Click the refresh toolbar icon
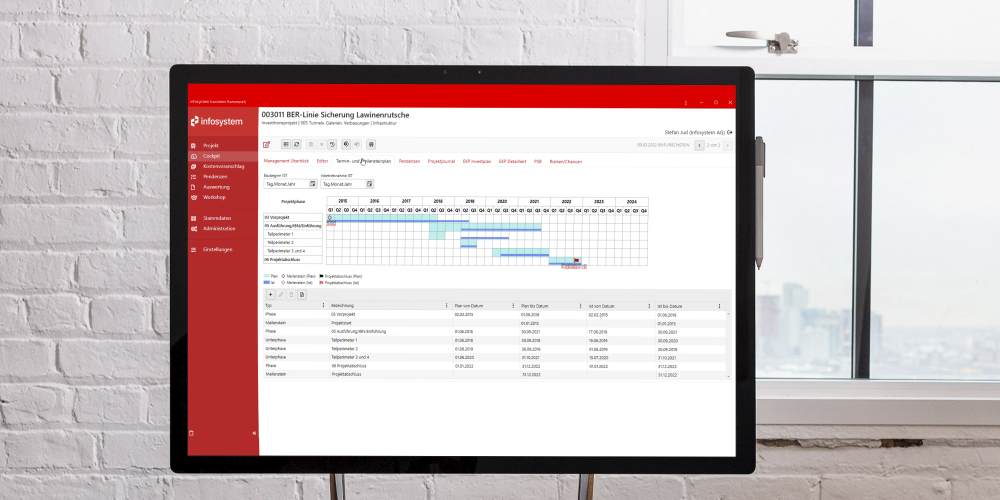The width and height of the screenshot is (1000, 500). pyautogui.click(x=297, y=145)
